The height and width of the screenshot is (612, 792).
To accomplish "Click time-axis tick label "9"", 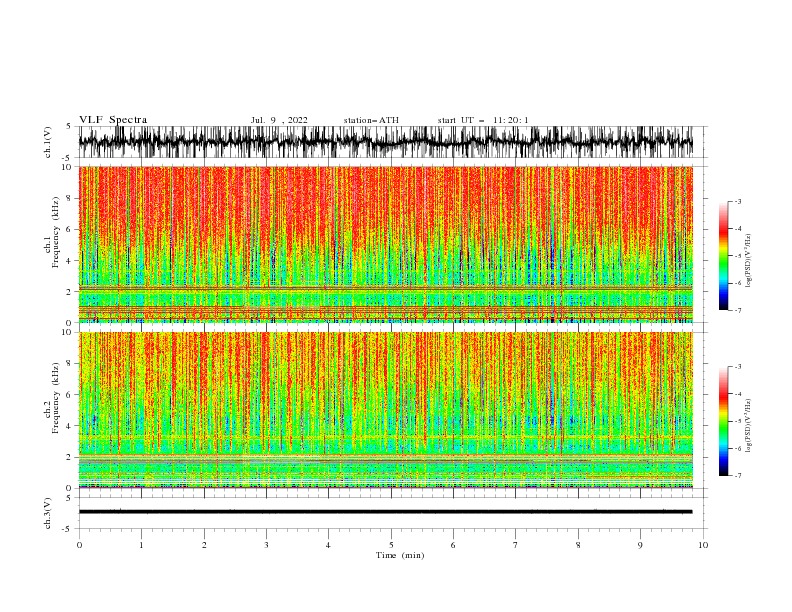I will pos(640,545).
